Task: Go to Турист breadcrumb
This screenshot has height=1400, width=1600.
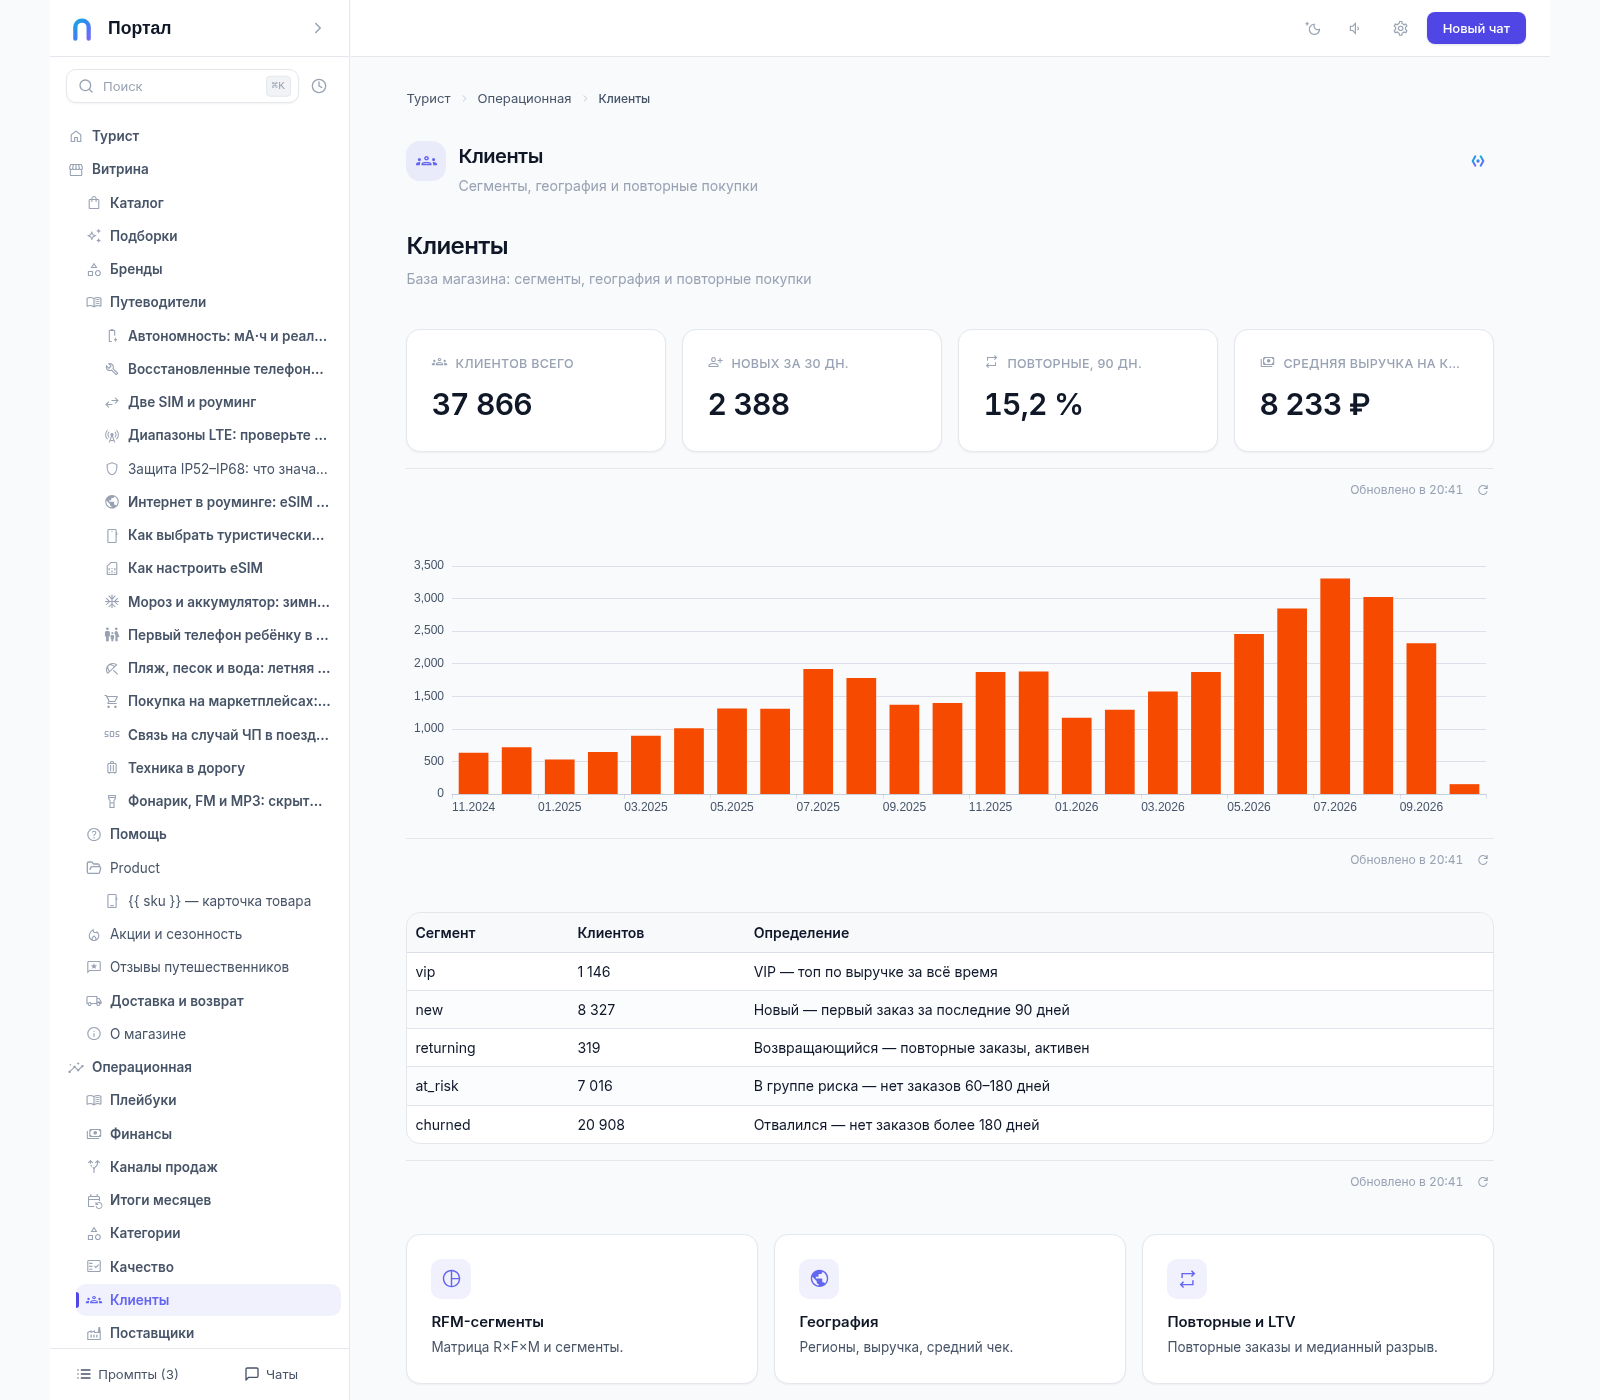Action: click(x=428, y=99)
